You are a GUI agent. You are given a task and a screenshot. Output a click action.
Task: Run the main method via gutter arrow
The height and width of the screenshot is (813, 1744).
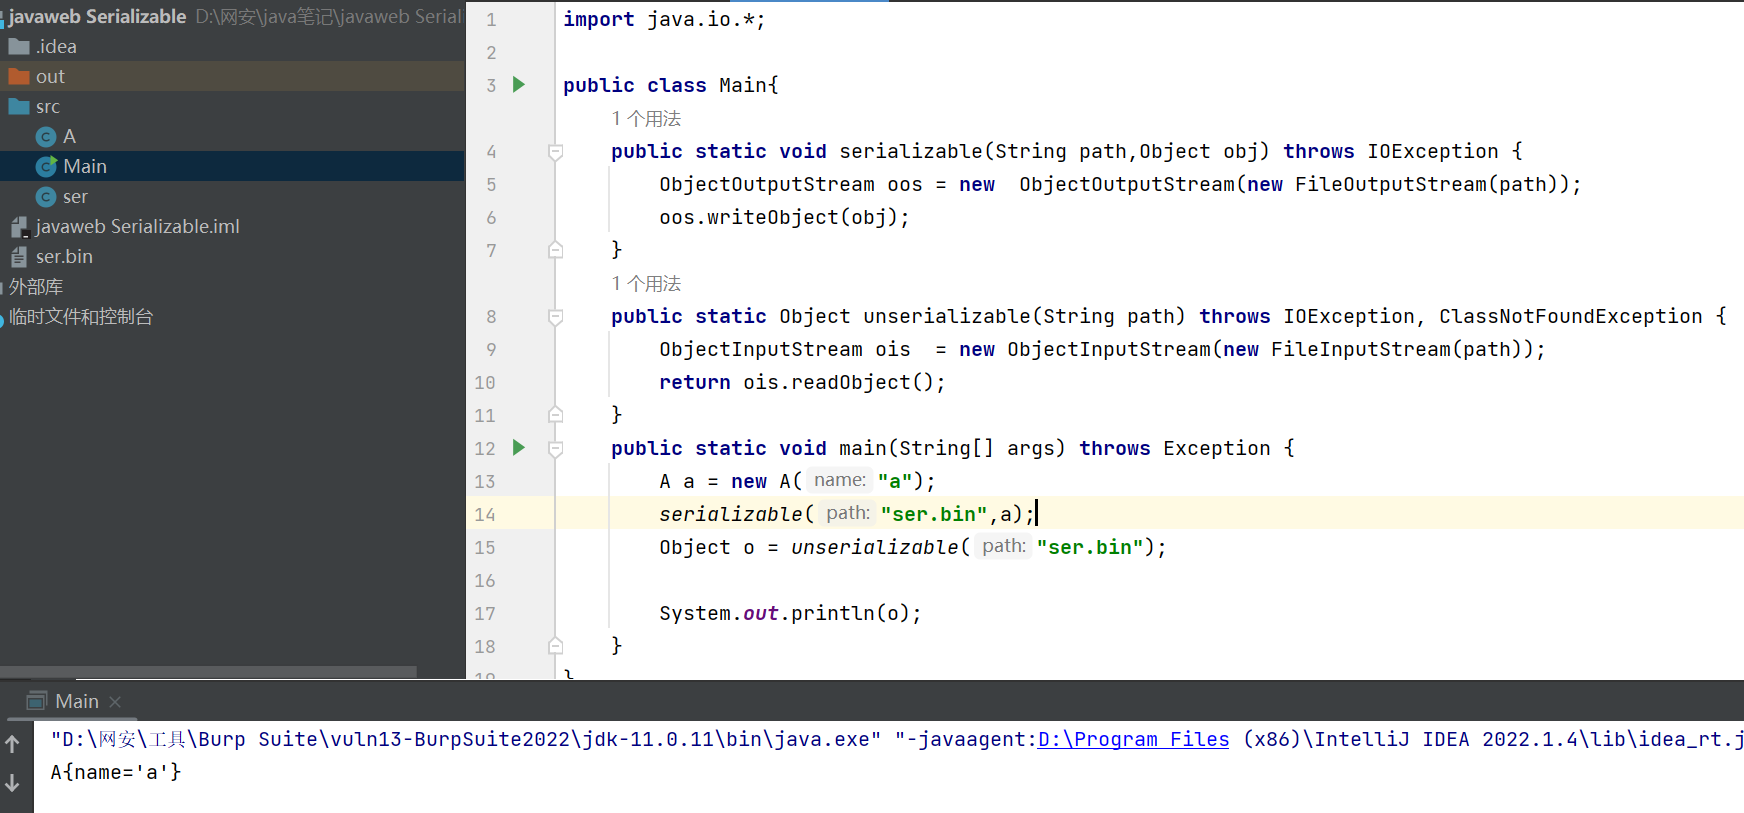click(x=519, y=448)
